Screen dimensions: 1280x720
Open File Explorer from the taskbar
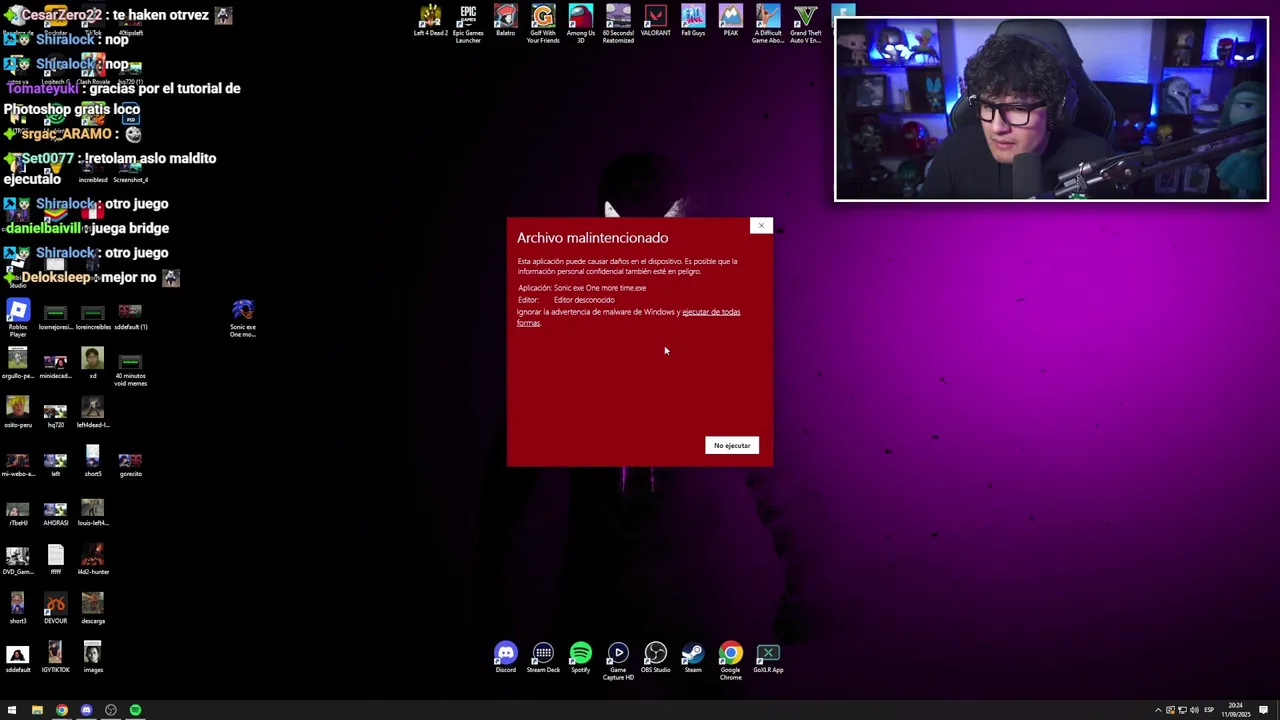click(x=37, y=710)
